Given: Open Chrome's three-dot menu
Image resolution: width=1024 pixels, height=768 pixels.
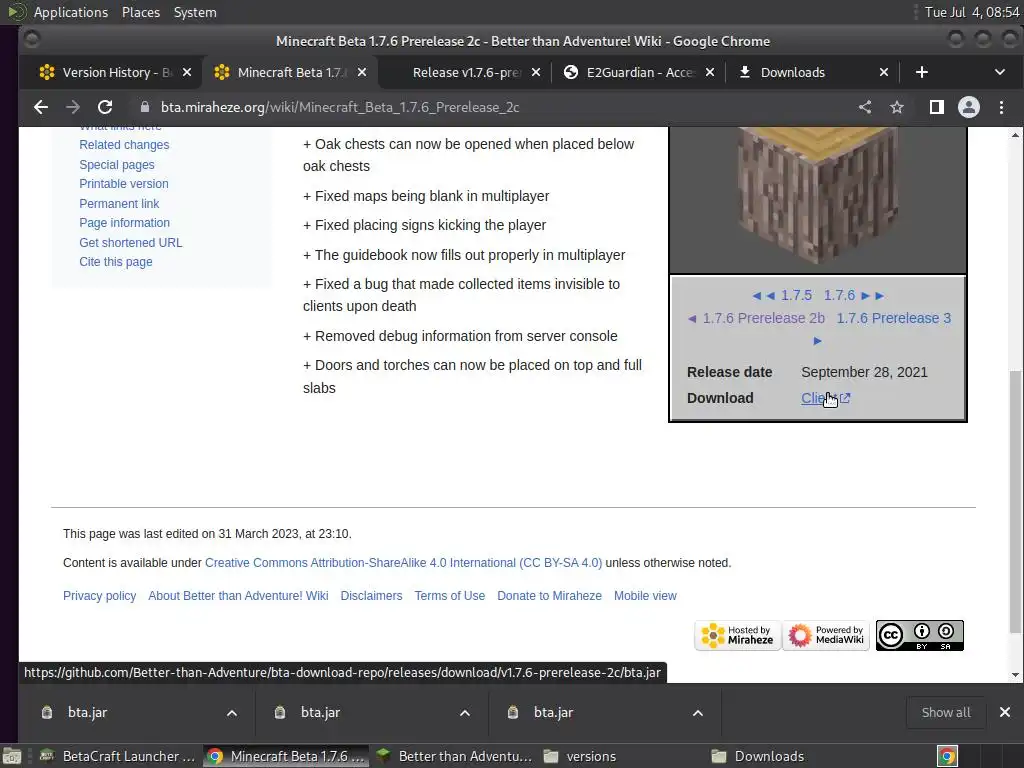Looking at the screenshot, I should coord(1001,107).
